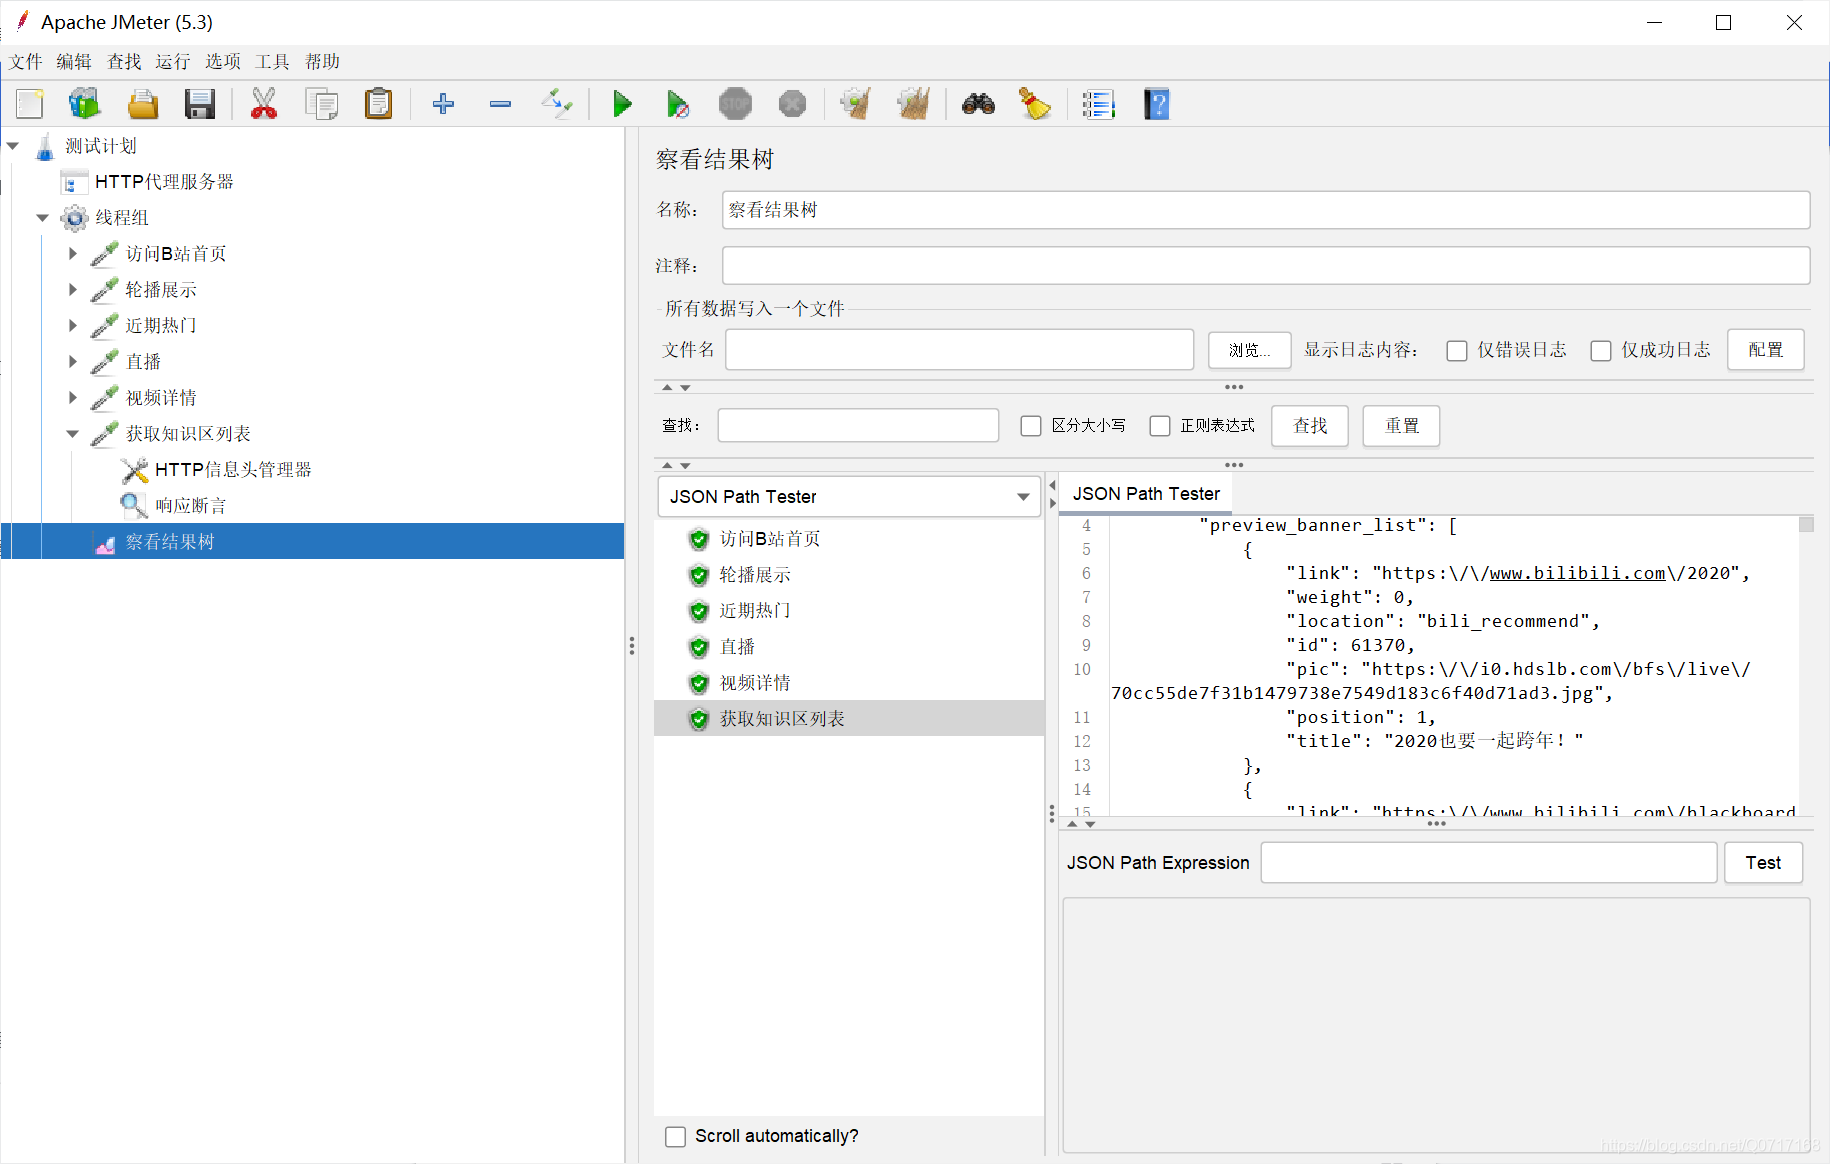1830x1164 pixels.
Task: Enable the 区分大小写 checkbox
Action: pos(1031,426)
